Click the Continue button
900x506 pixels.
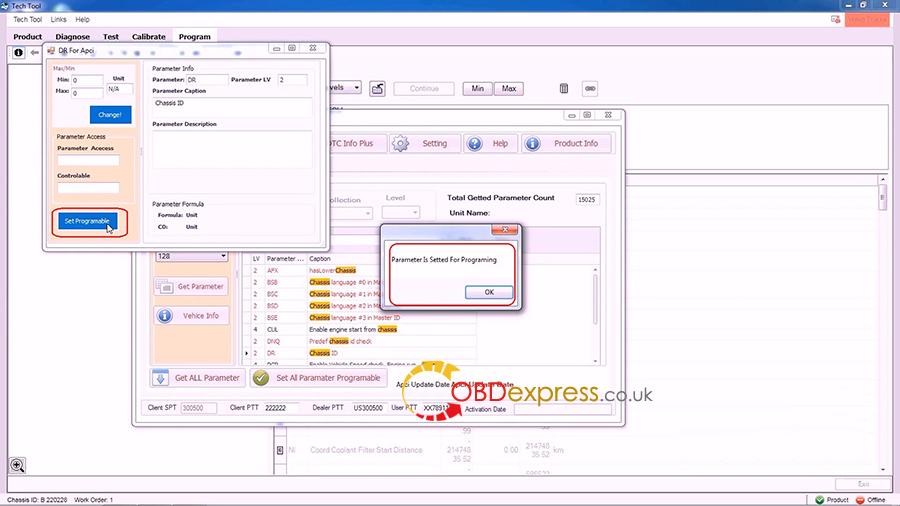click(x=424, y=88)
